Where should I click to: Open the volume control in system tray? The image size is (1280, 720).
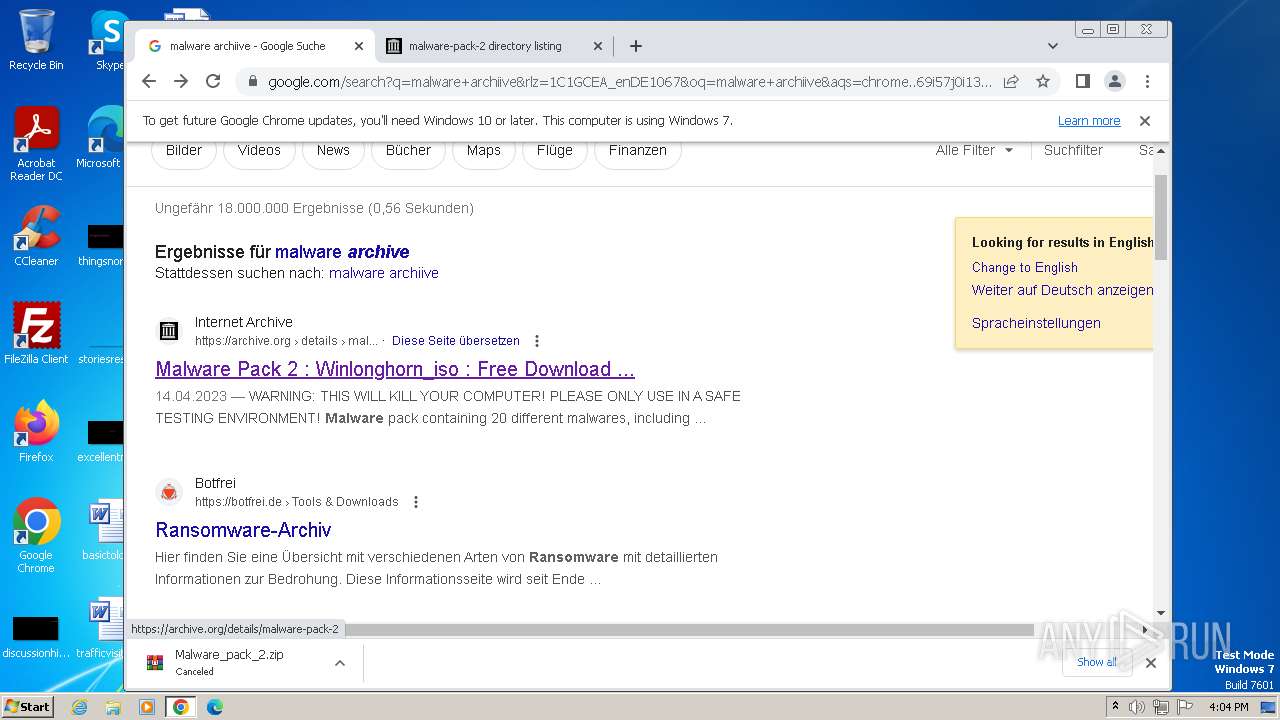[1137, 707]
